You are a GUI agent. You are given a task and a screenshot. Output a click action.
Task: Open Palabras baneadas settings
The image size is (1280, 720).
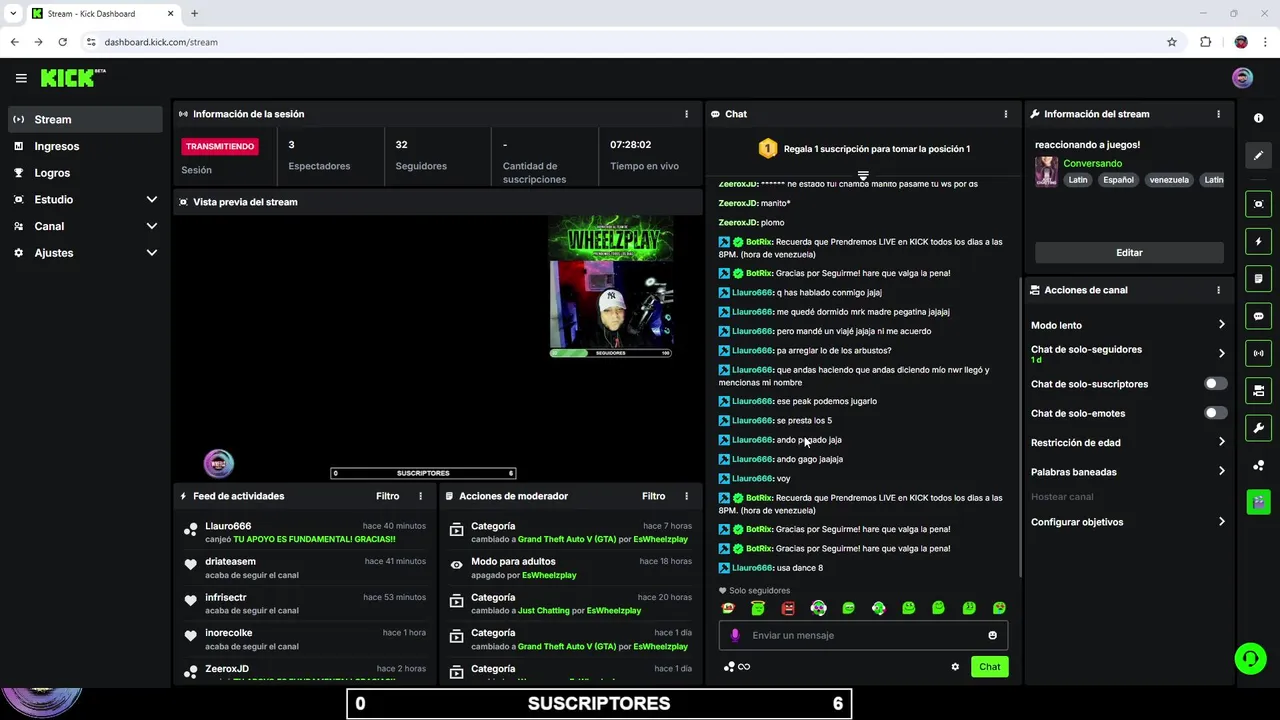1128,471
